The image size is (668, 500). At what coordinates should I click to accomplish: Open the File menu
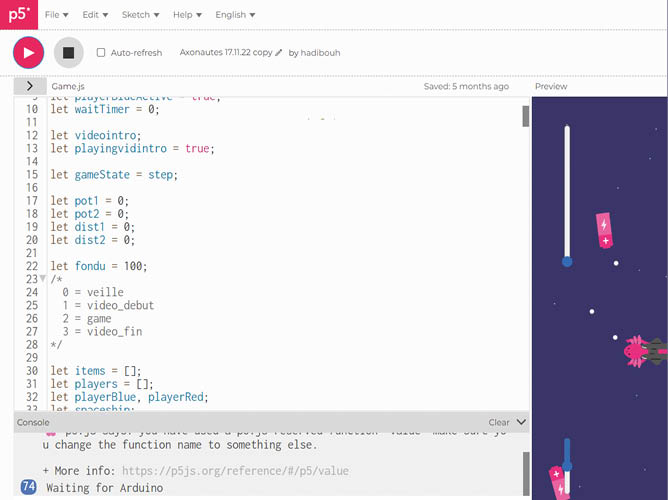pyautogui.click(x=57, y=15)
